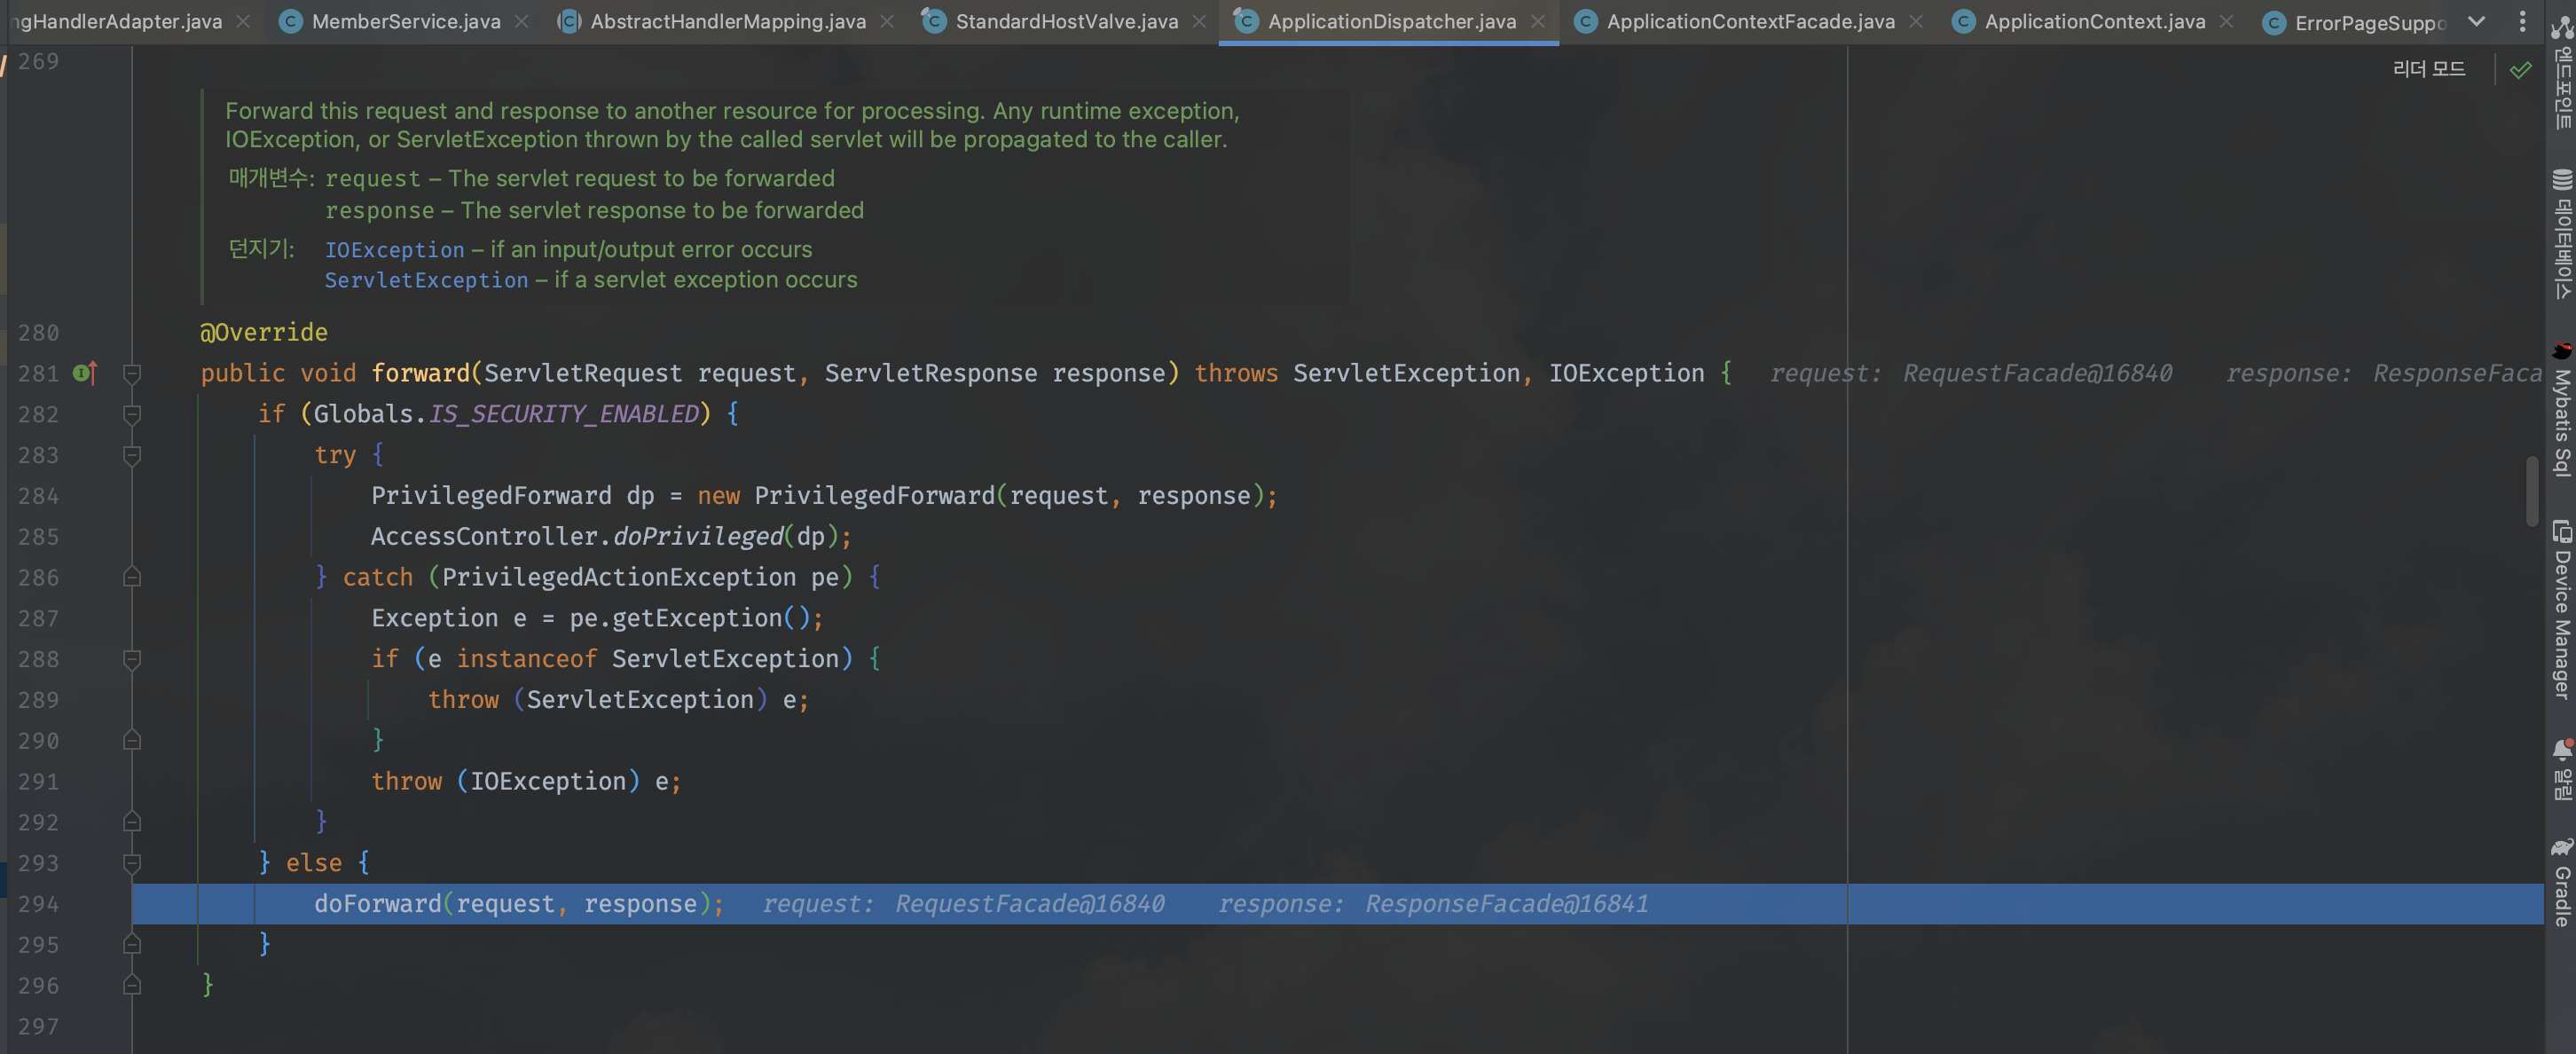Open the Device Manager tool window
This screenshot has width=2576, height=1054.
pos(2561,610)
